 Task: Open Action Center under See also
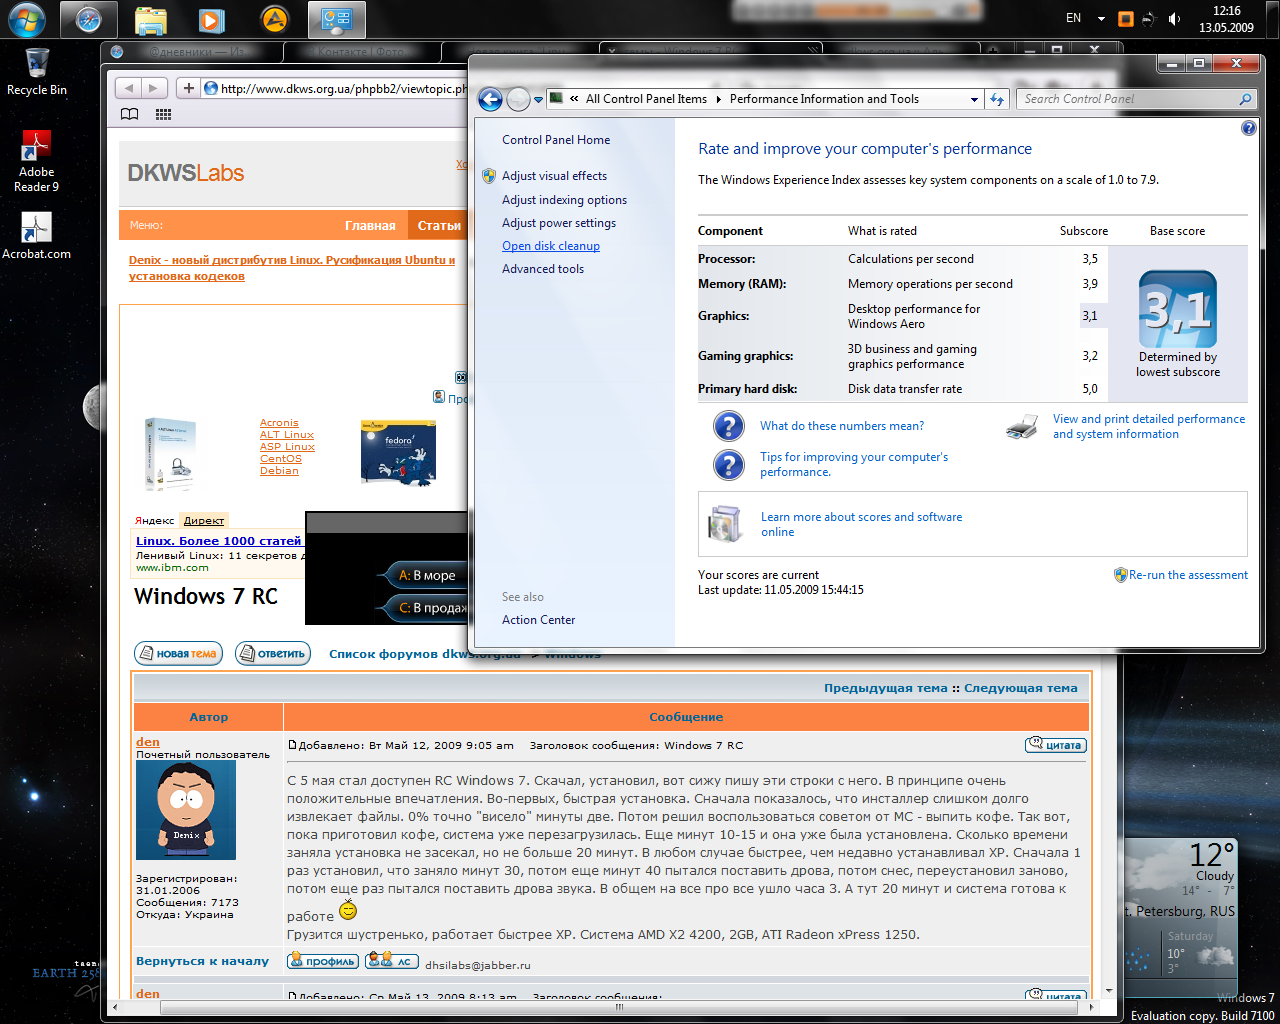[x=538, y=620]
